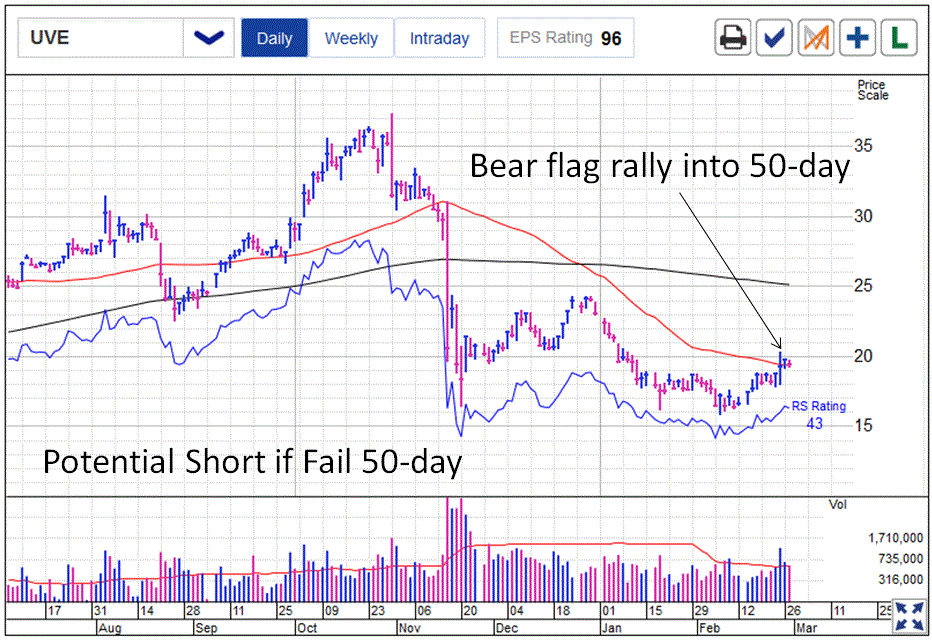This screenshot has width=932, height=641.
Task: Click the RS Rating label
Action: [x=818, y=406]
